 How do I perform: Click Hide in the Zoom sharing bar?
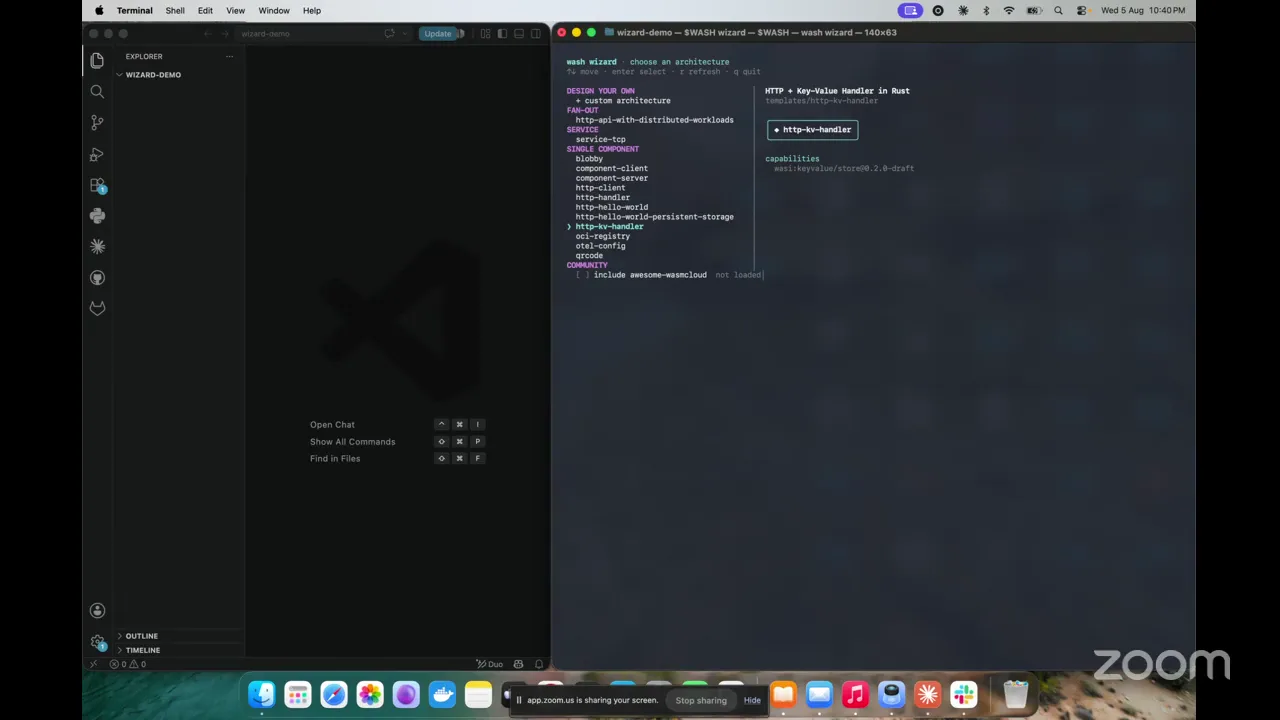coord(752,700)
